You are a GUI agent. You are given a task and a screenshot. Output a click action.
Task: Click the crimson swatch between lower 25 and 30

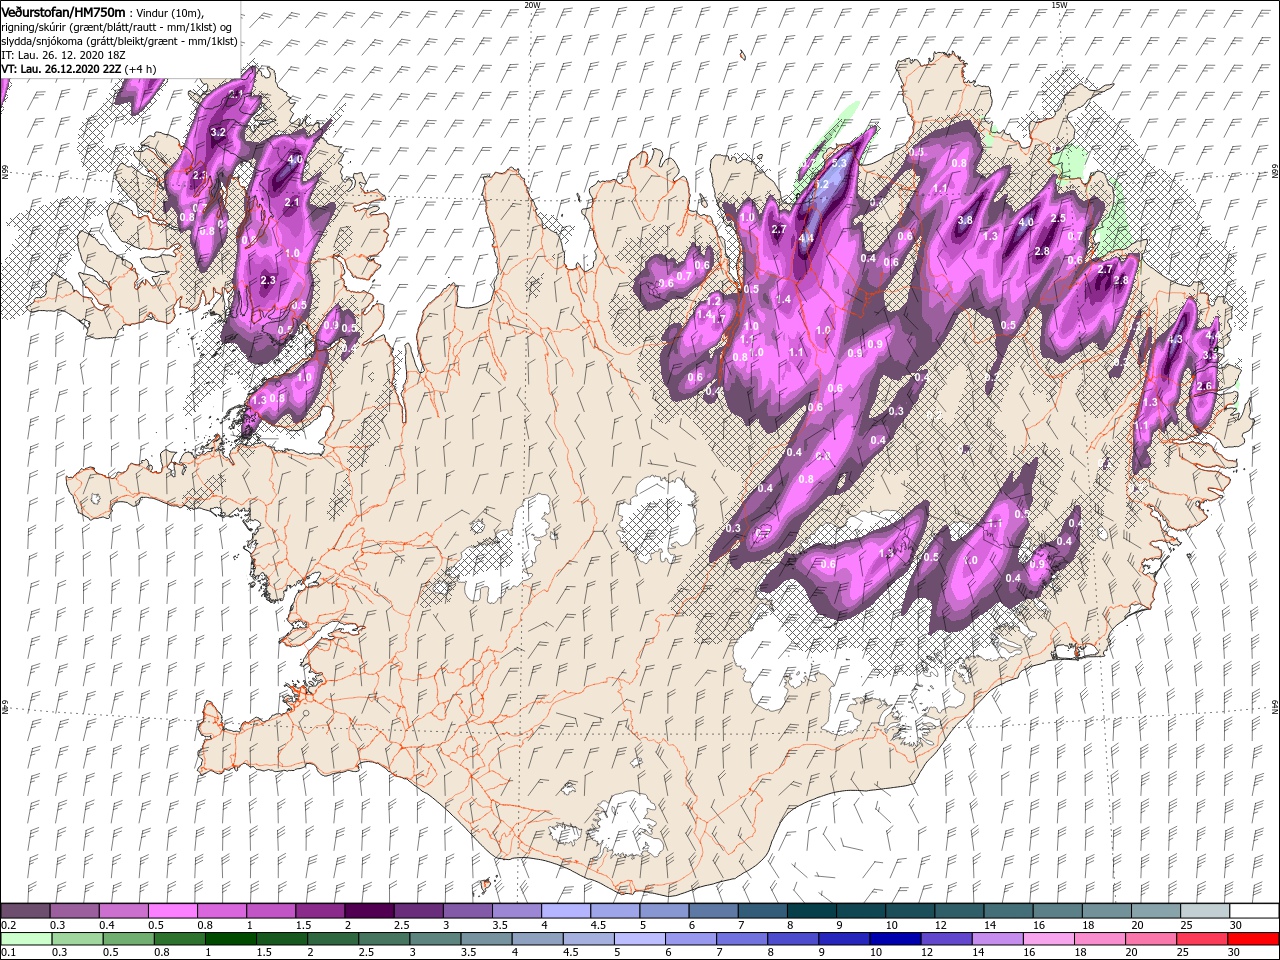pos(1202,940)
